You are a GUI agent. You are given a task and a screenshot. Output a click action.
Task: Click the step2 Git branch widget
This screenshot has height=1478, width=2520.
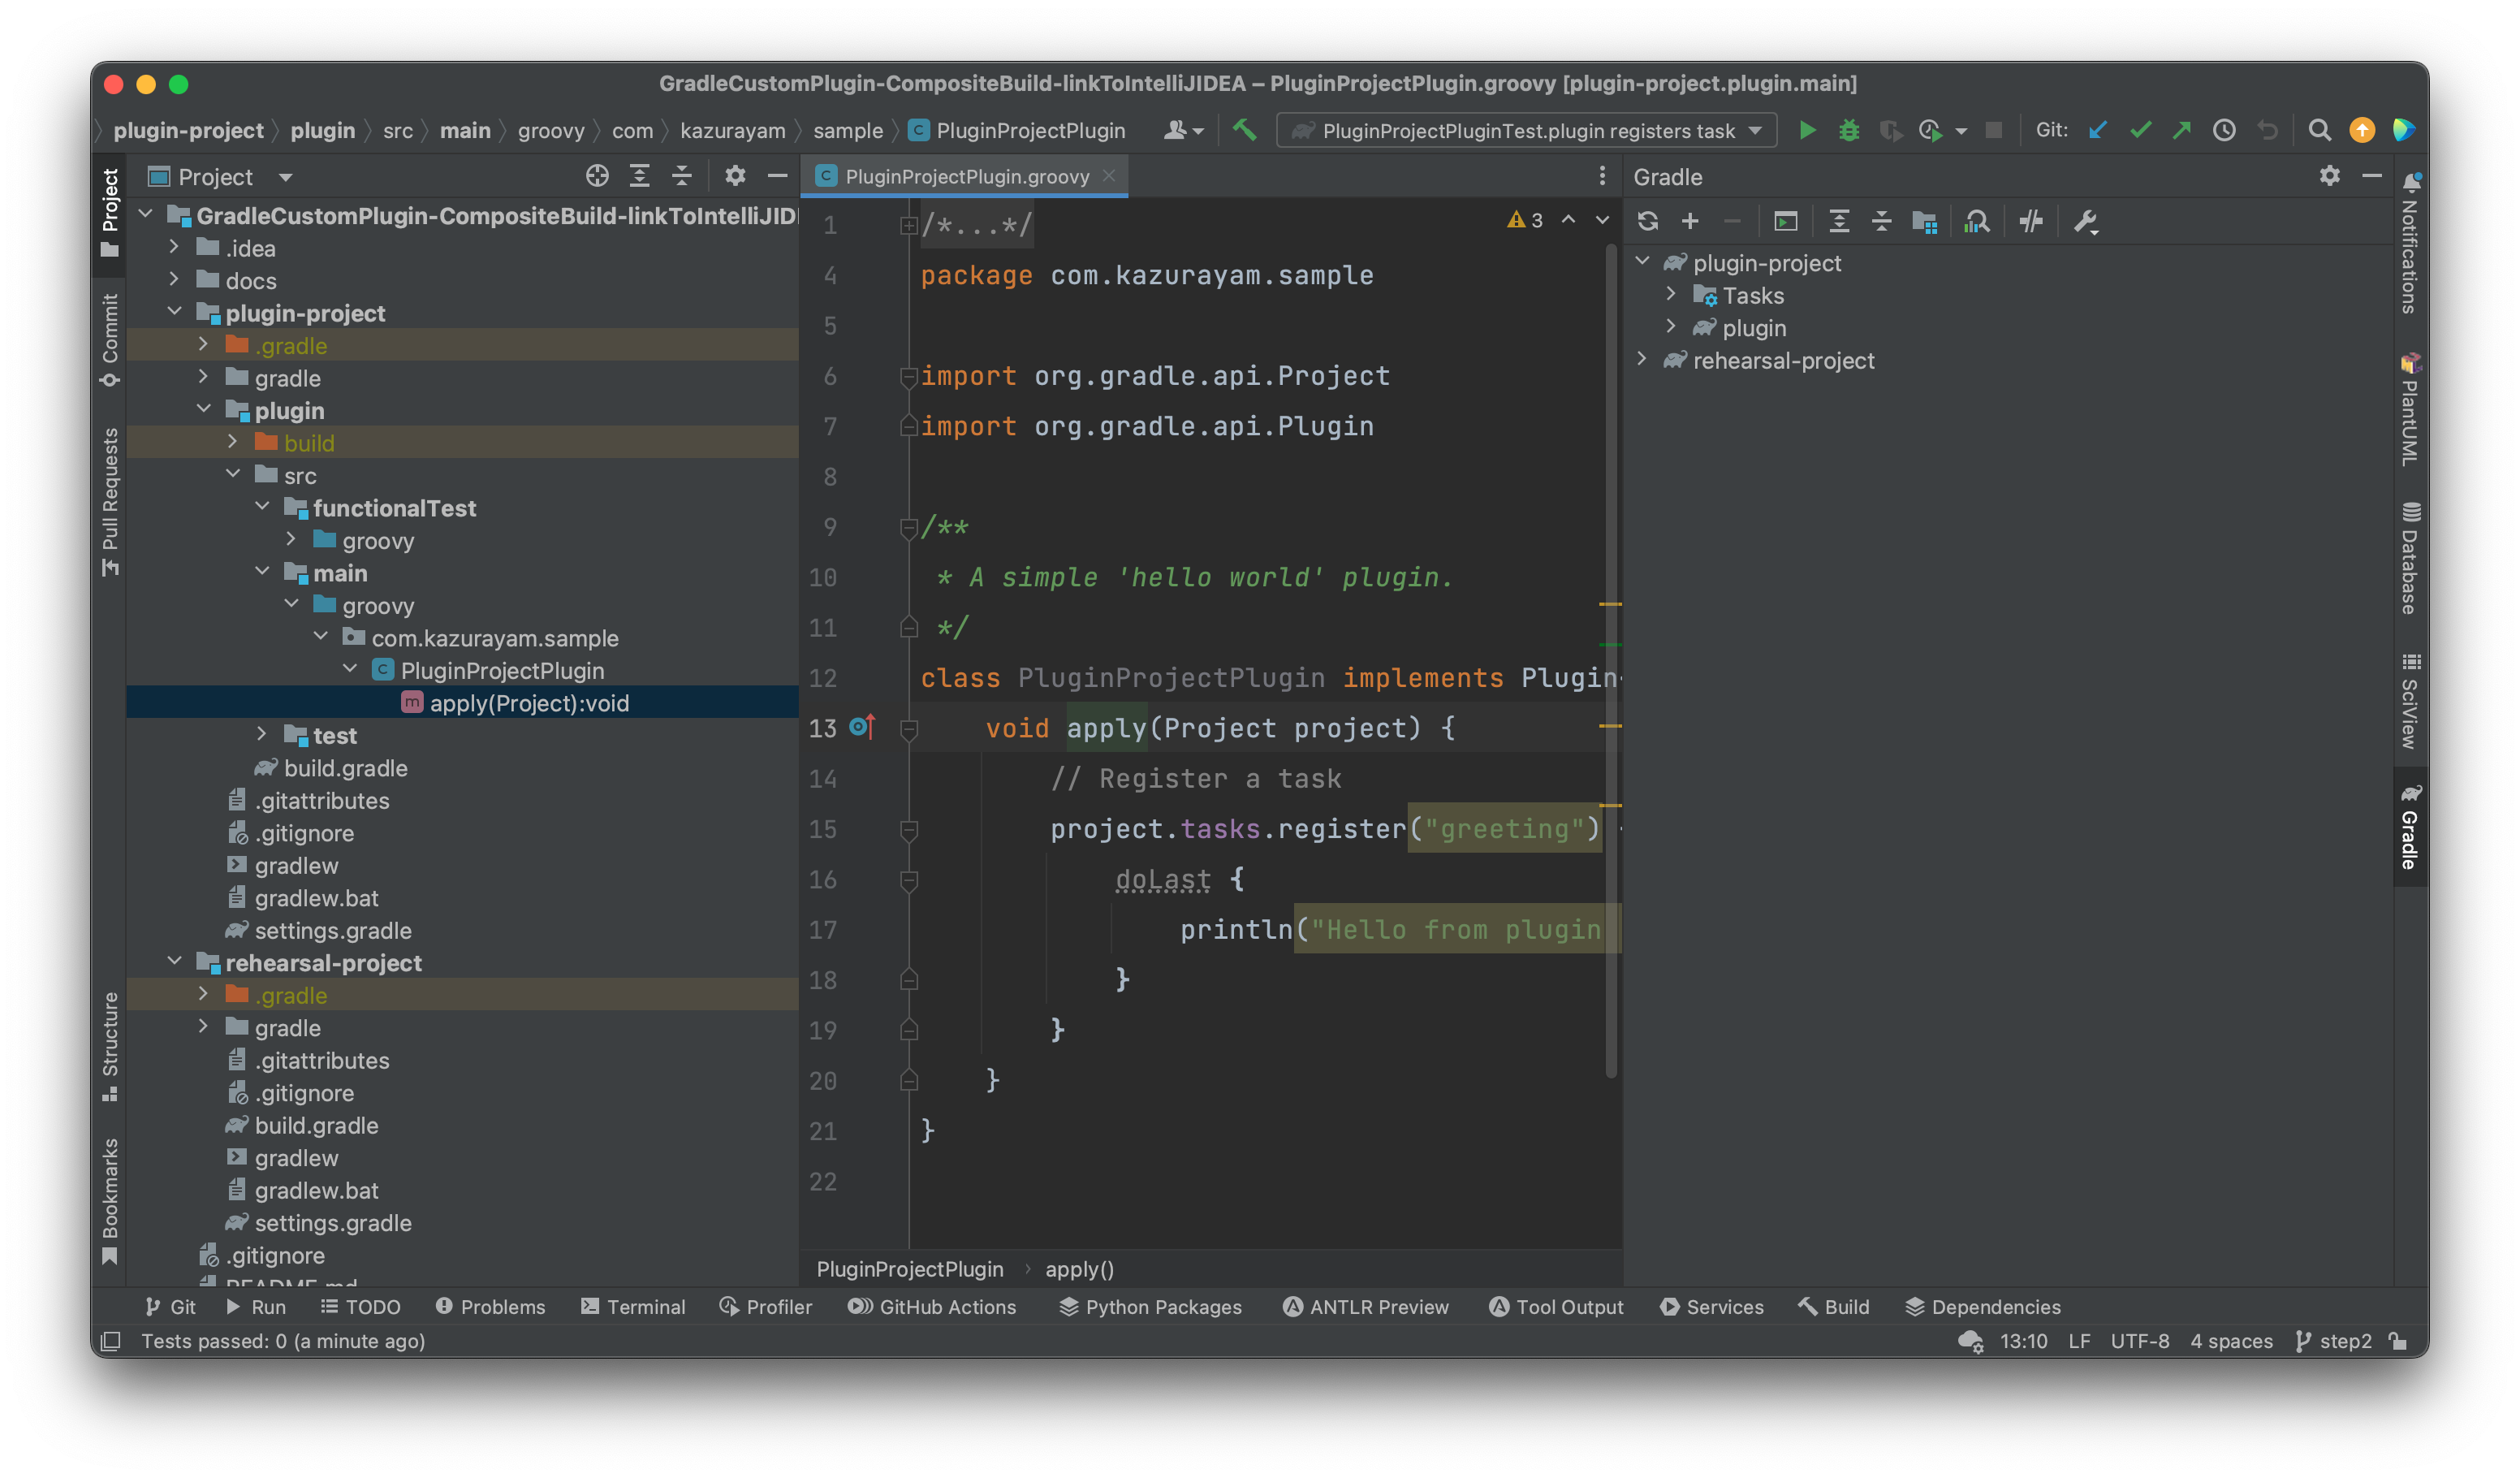[2333, 1341]
